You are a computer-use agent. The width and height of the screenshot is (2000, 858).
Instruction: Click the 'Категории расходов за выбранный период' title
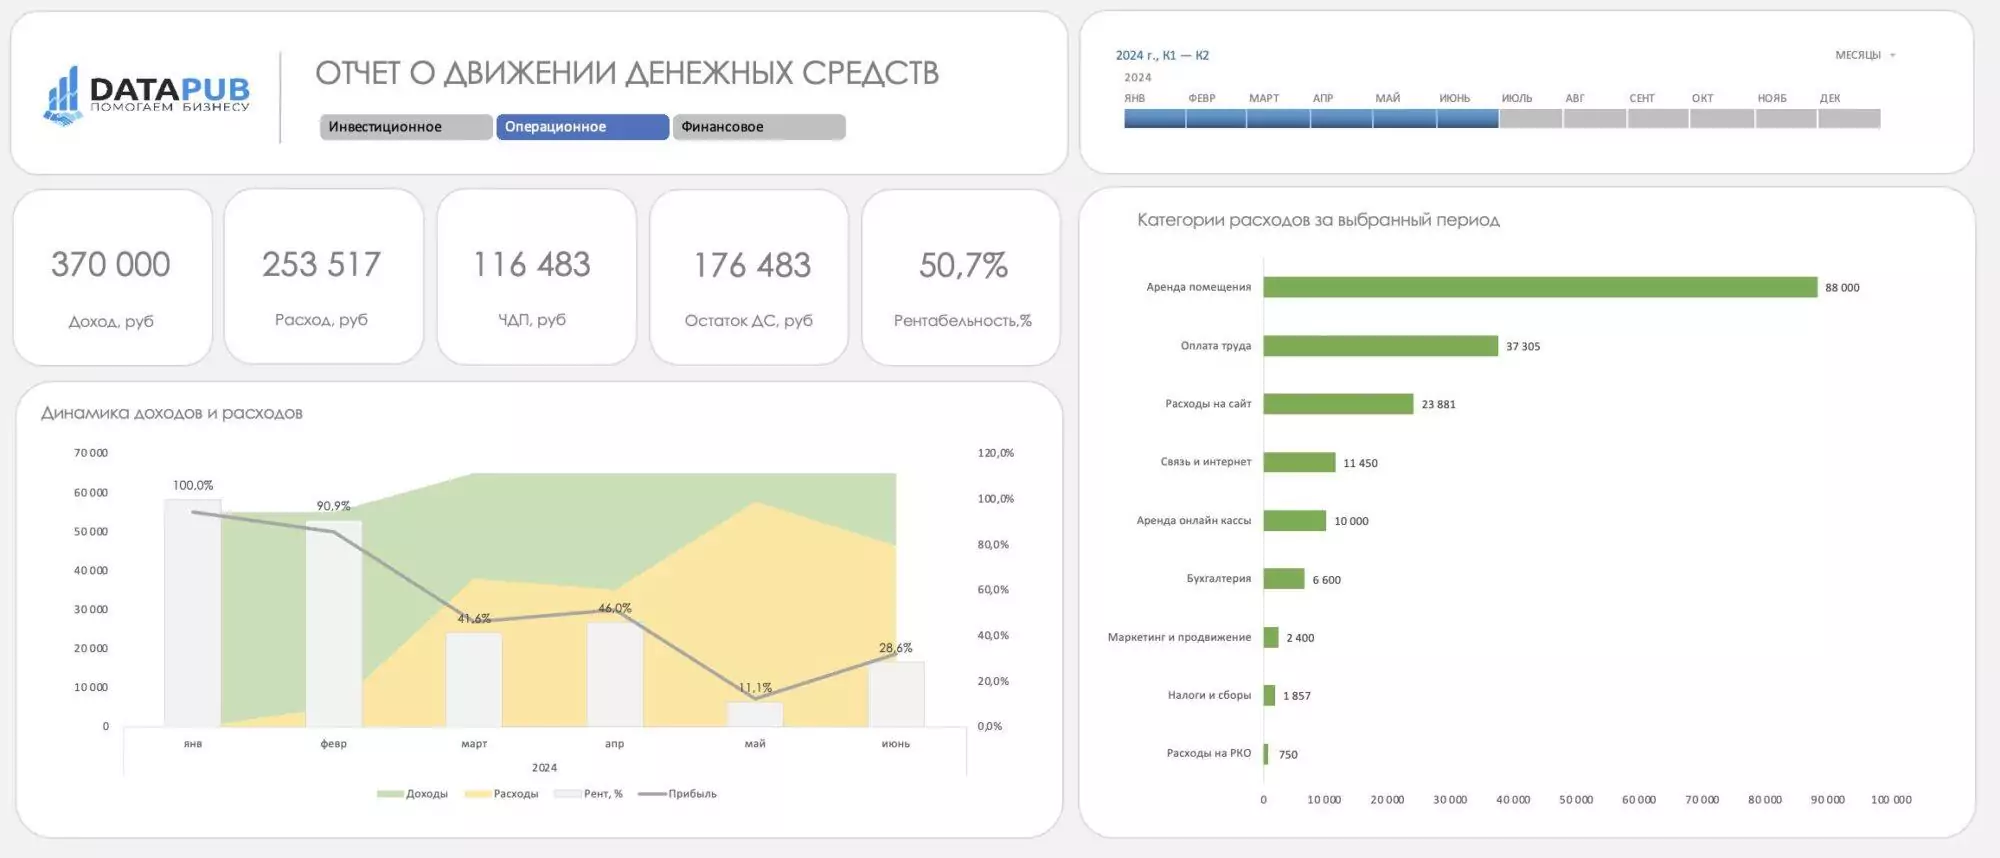coord(1318,220)
